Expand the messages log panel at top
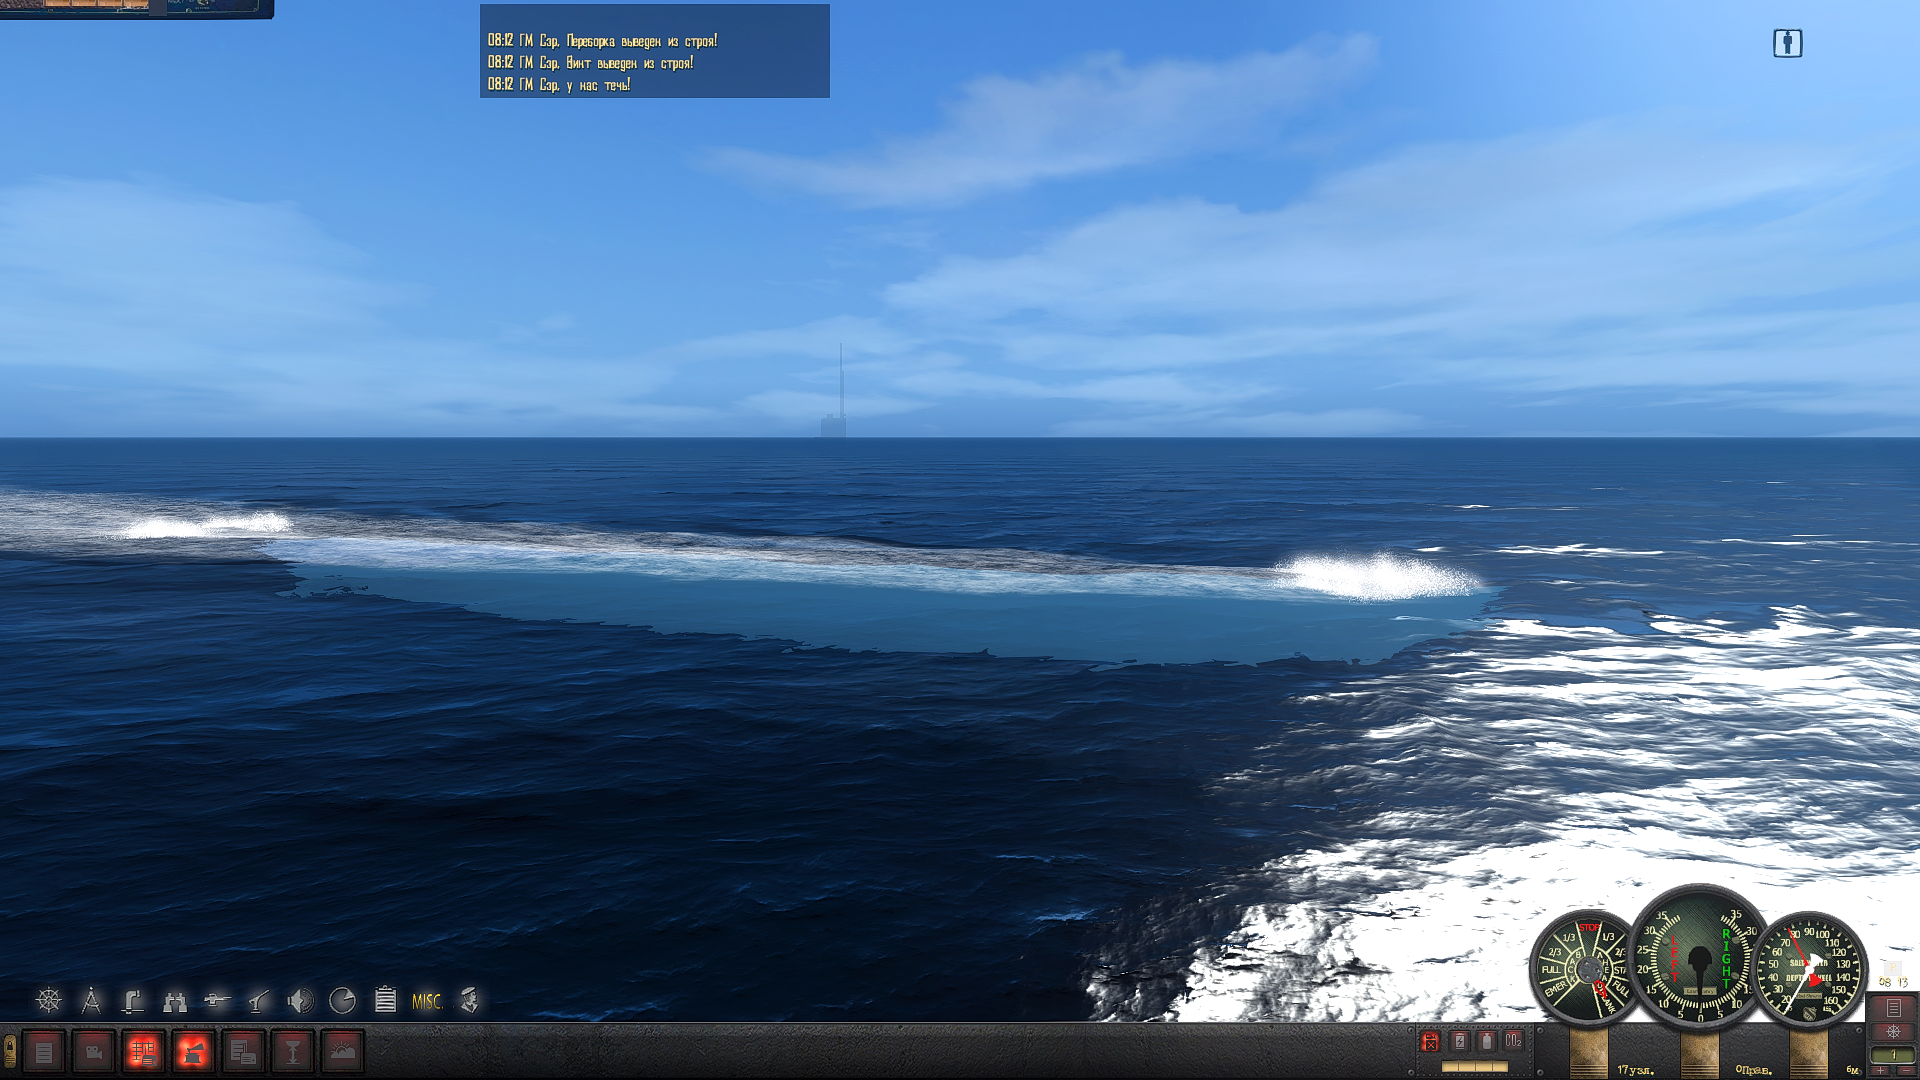 (654, 51)
